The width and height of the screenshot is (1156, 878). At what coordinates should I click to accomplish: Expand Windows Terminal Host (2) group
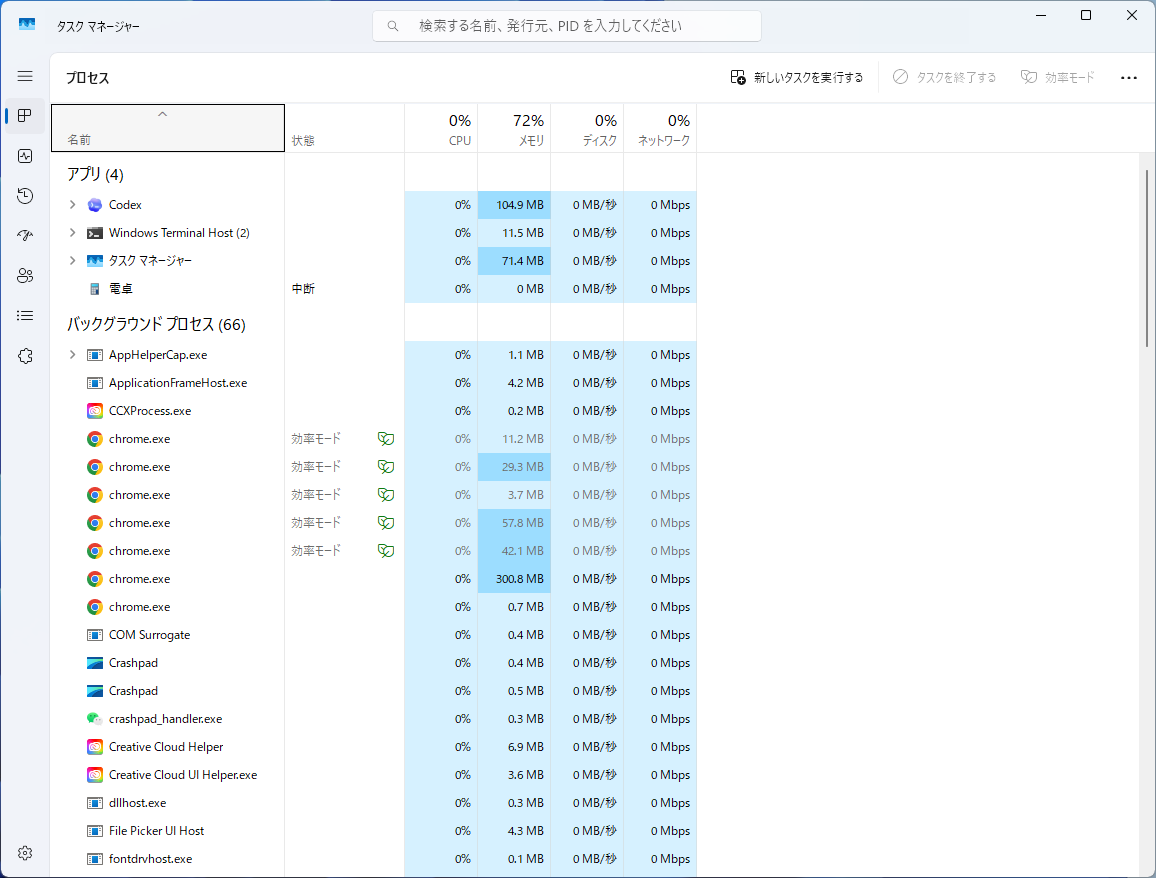(72, 232)
